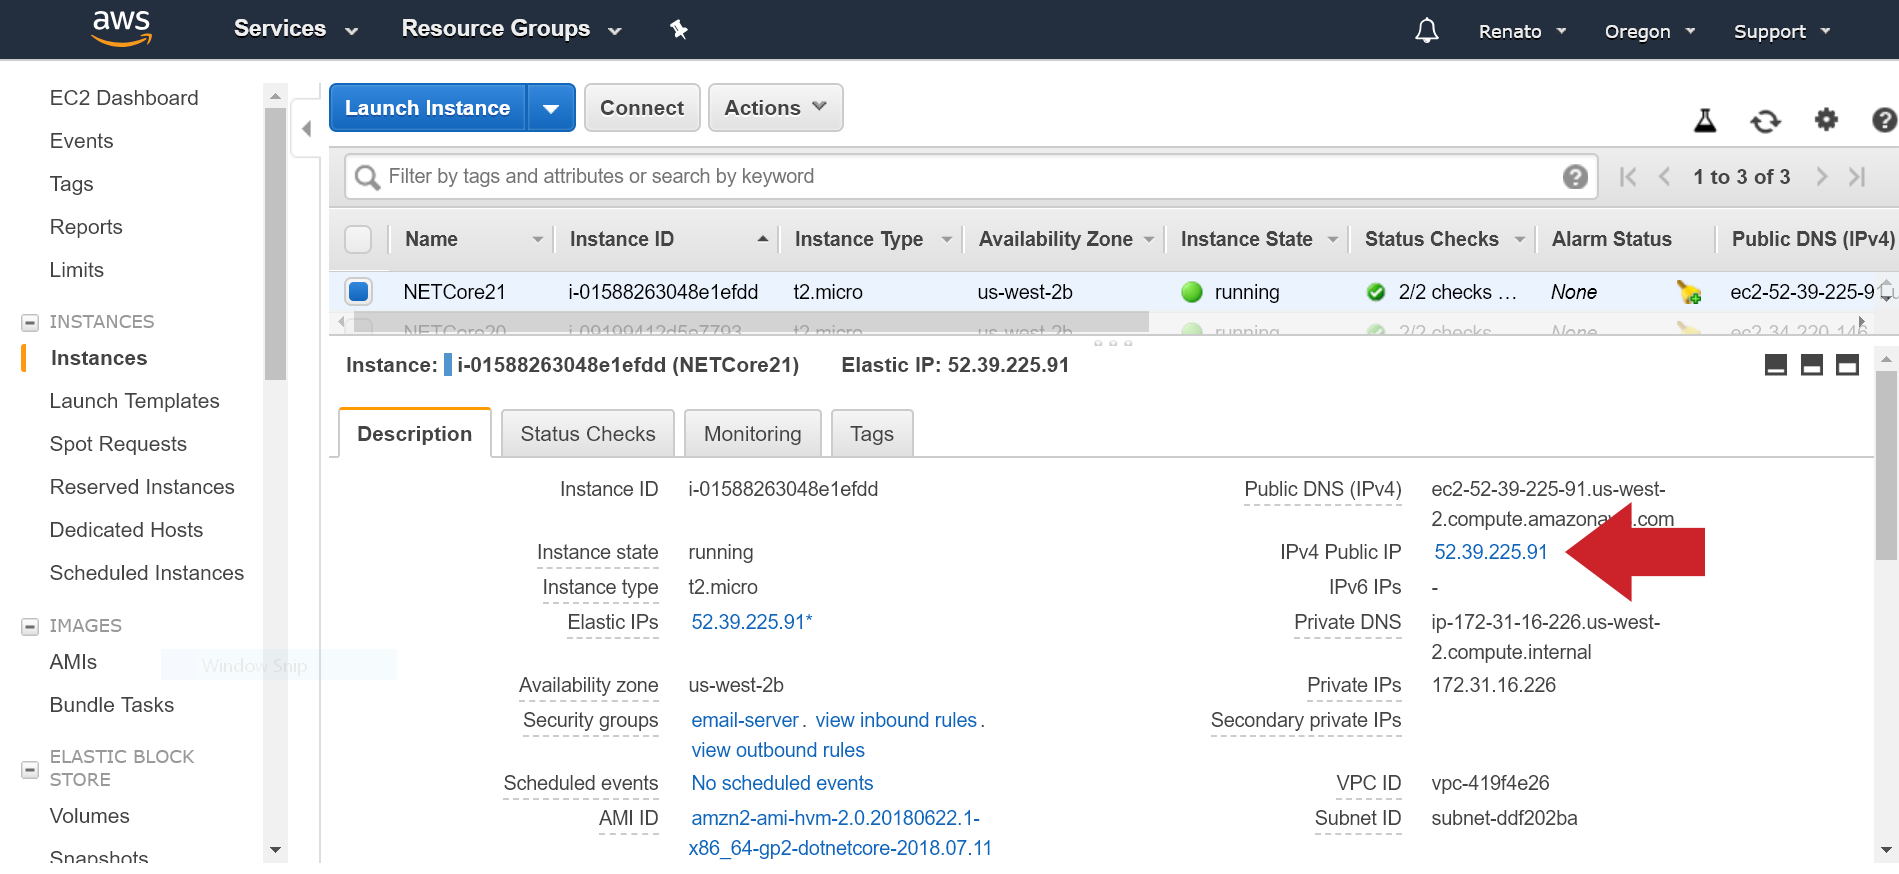Open the notifications bell
This screenshot has width=1899, height=874.
tap(1427, 31)
